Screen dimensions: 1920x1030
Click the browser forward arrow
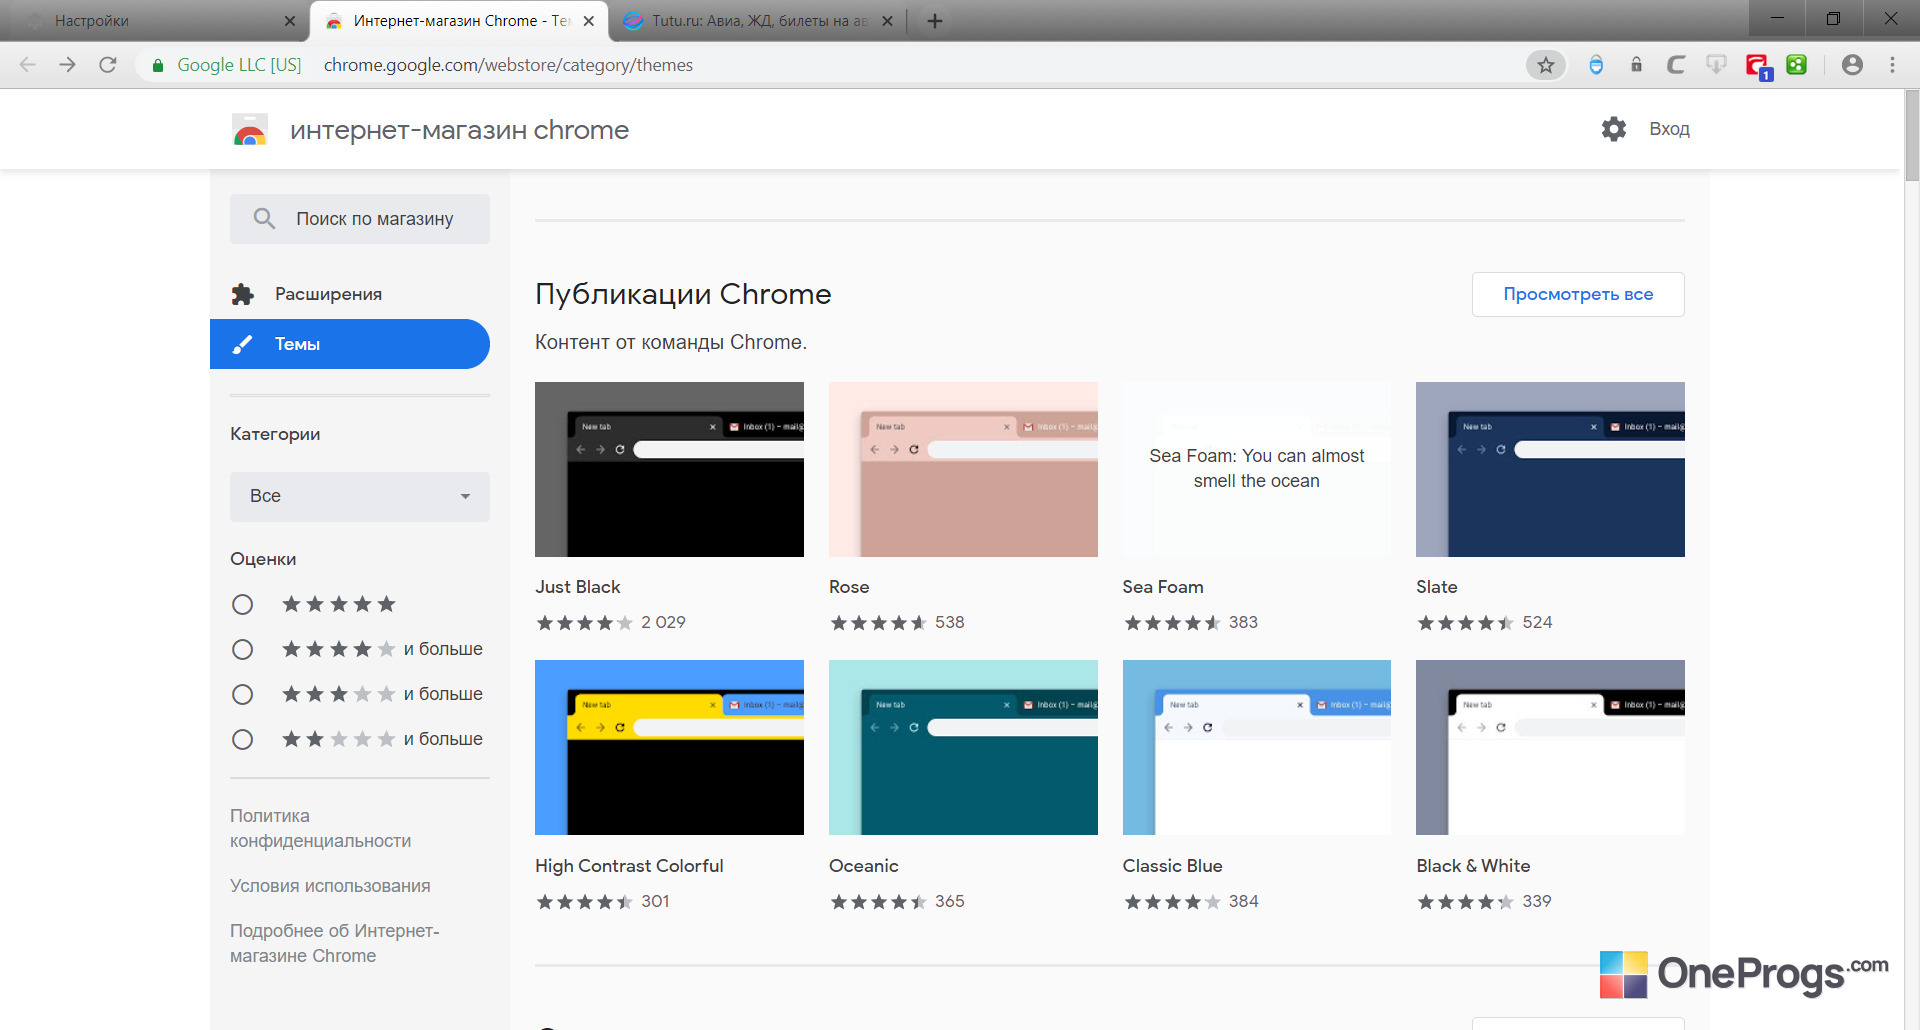(67, 65)
